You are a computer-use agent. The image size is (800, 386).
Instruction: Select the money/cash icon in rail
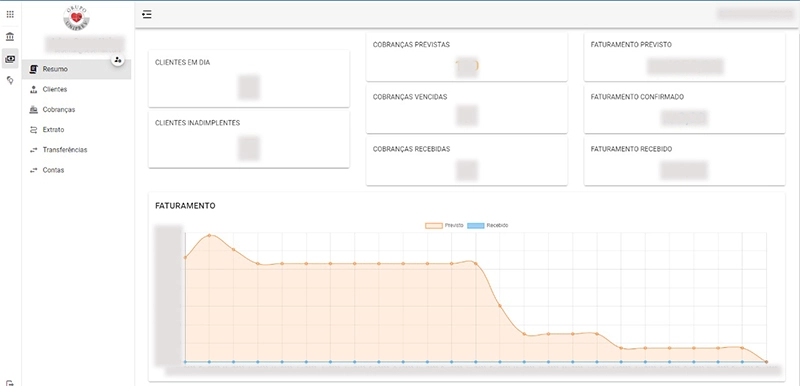(10, 59)
